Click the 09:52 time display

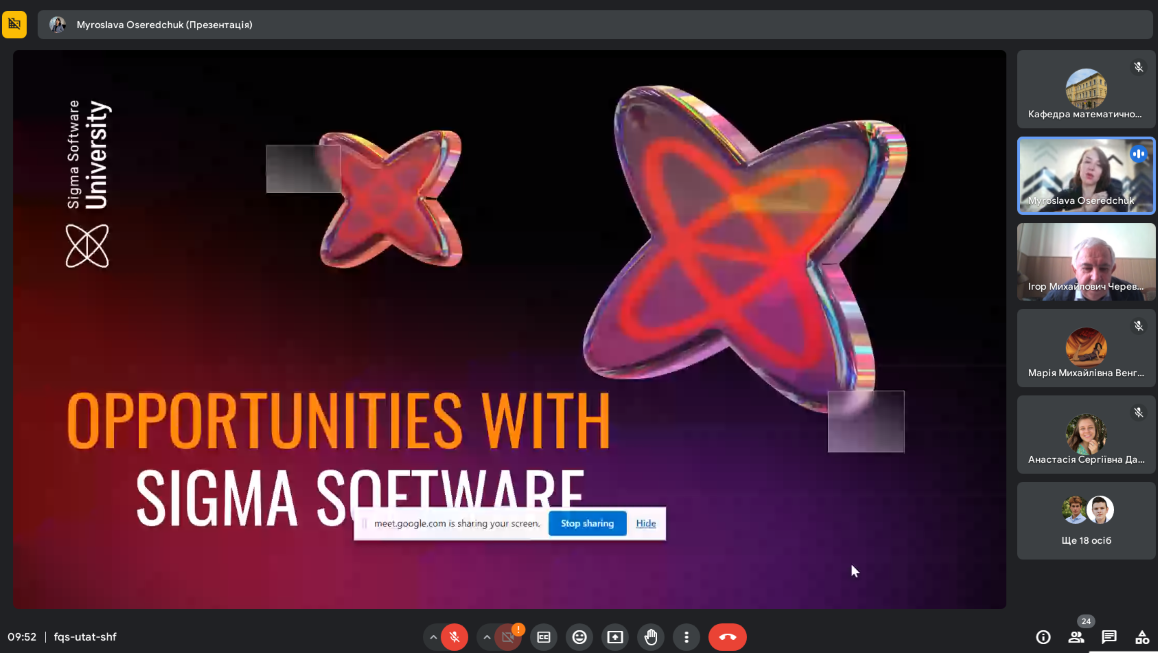click(21, 637)
